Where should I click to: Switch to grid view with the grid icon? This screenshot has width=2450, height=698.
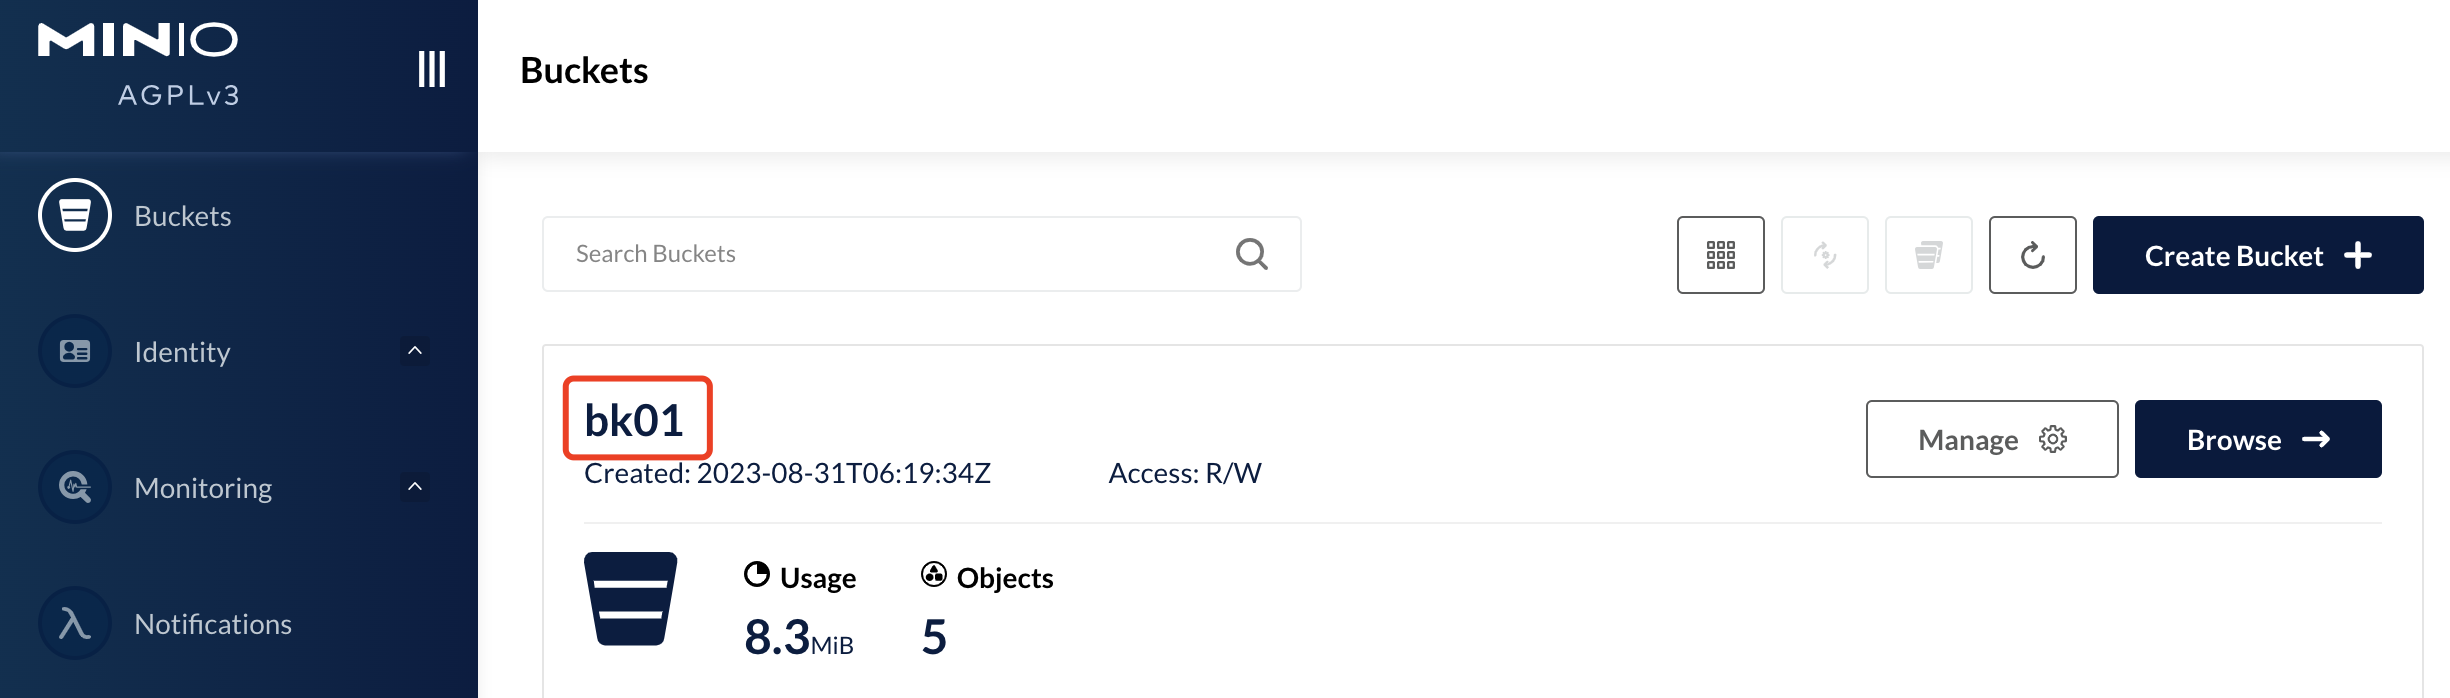[1720, 255]
